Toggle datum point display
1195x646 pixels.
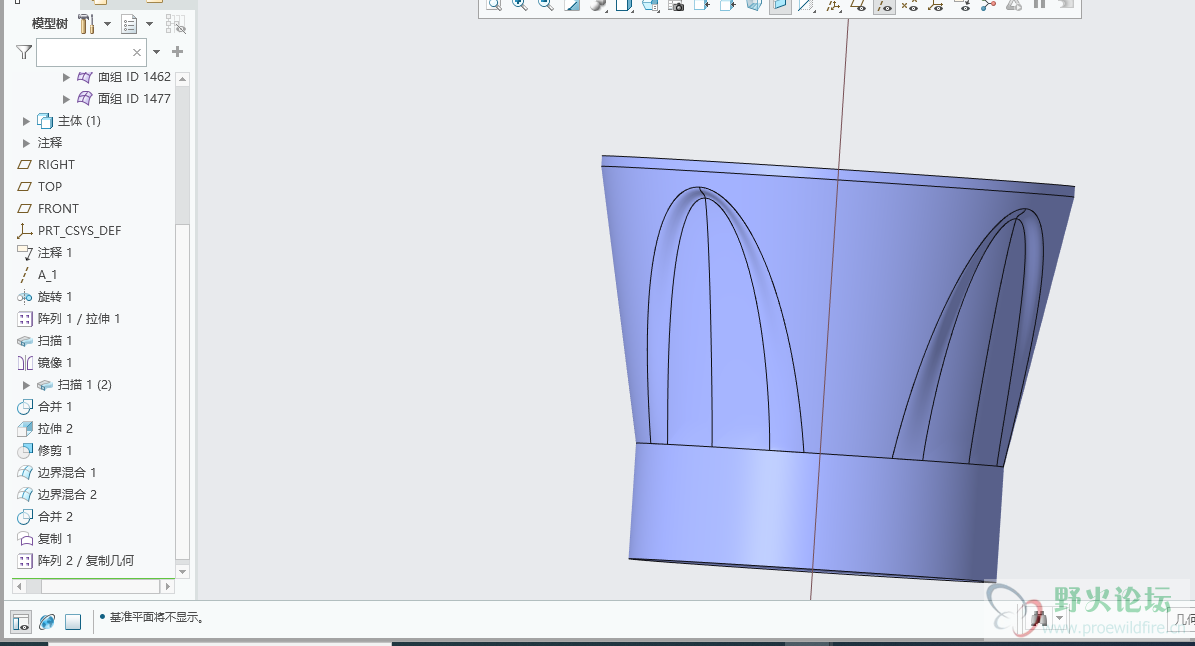[909, 5]
